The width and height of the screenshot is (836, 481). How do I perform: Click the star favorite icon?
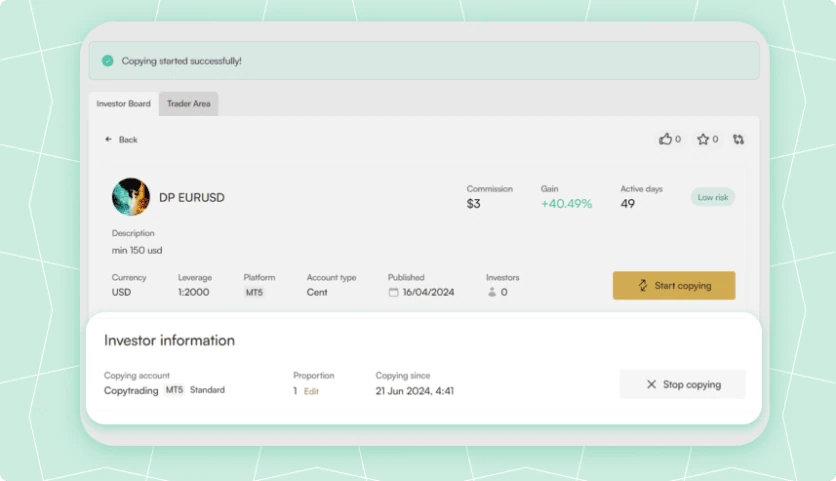pos(703,139)
